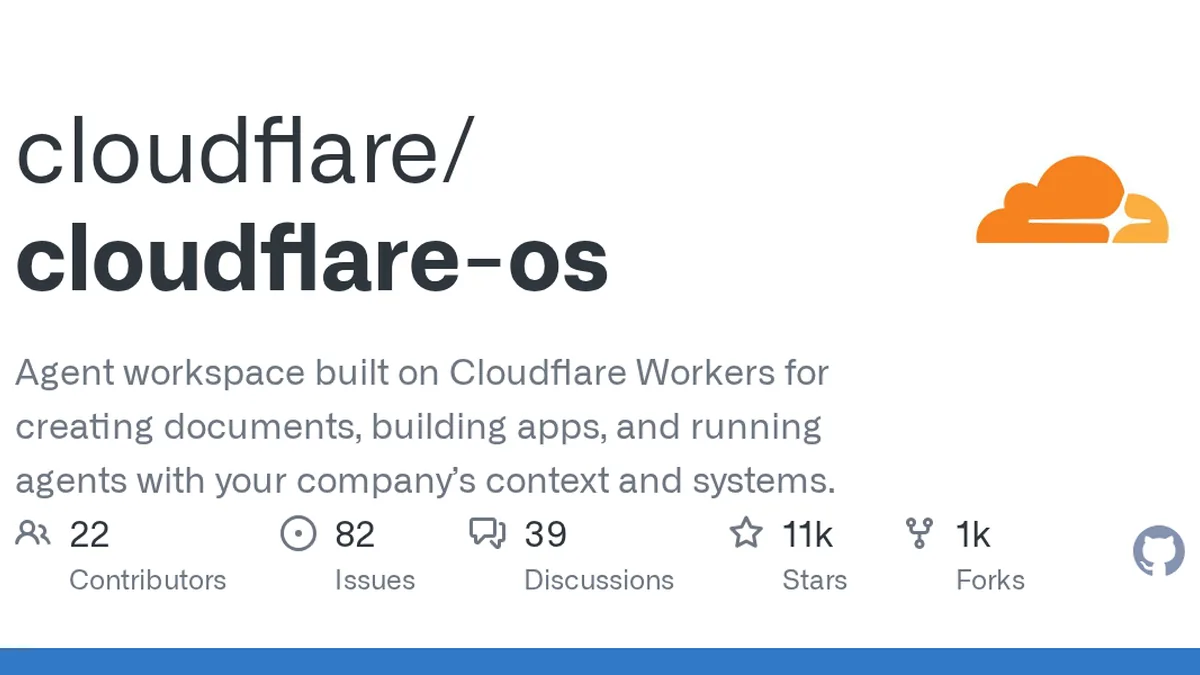Click the 'agents with your company's context' line
Viewport: 1200px width, 675px height.
coord(425,481)
